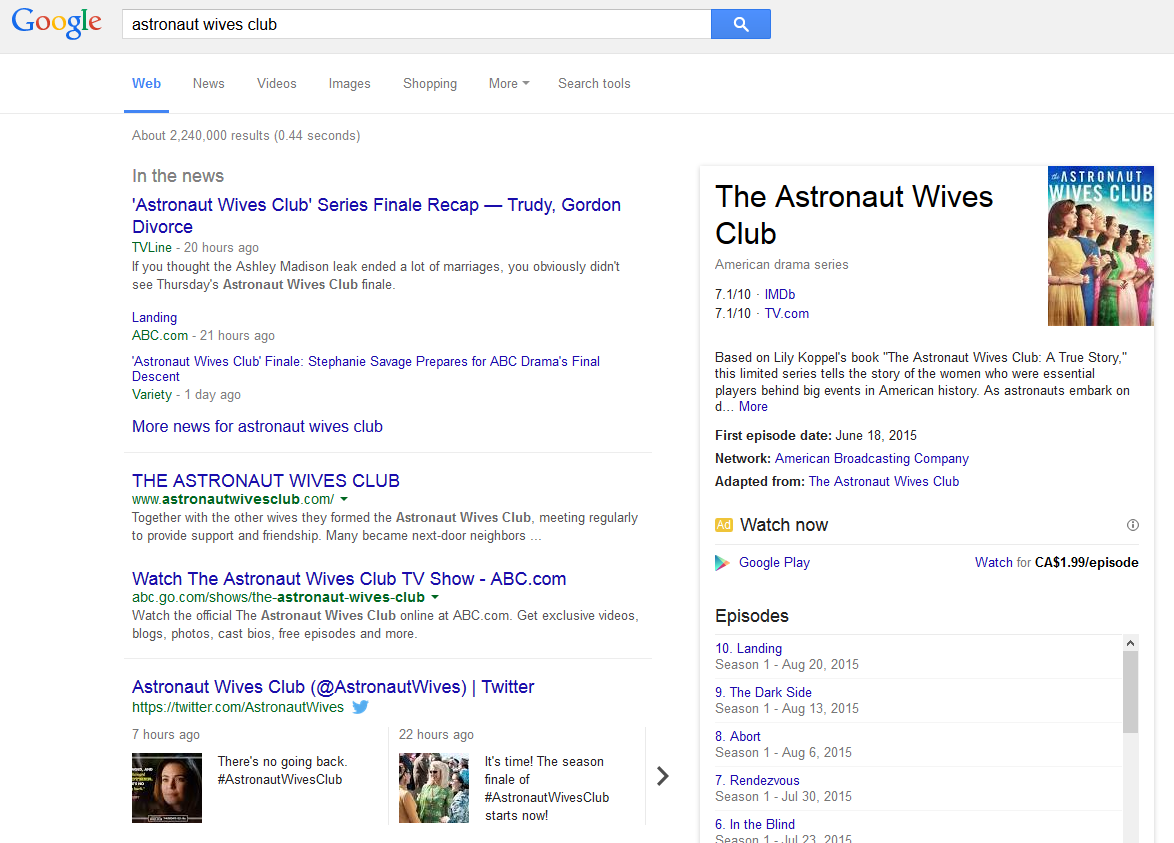
Task: Click the yellow Ad badge
Action: coord(724,525)
